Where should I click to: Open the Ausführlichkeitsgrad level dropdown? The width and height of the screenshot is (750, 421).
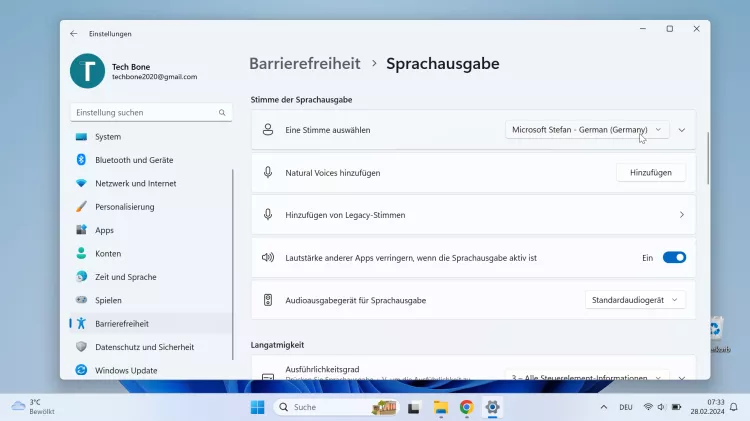tap(587, 376)
